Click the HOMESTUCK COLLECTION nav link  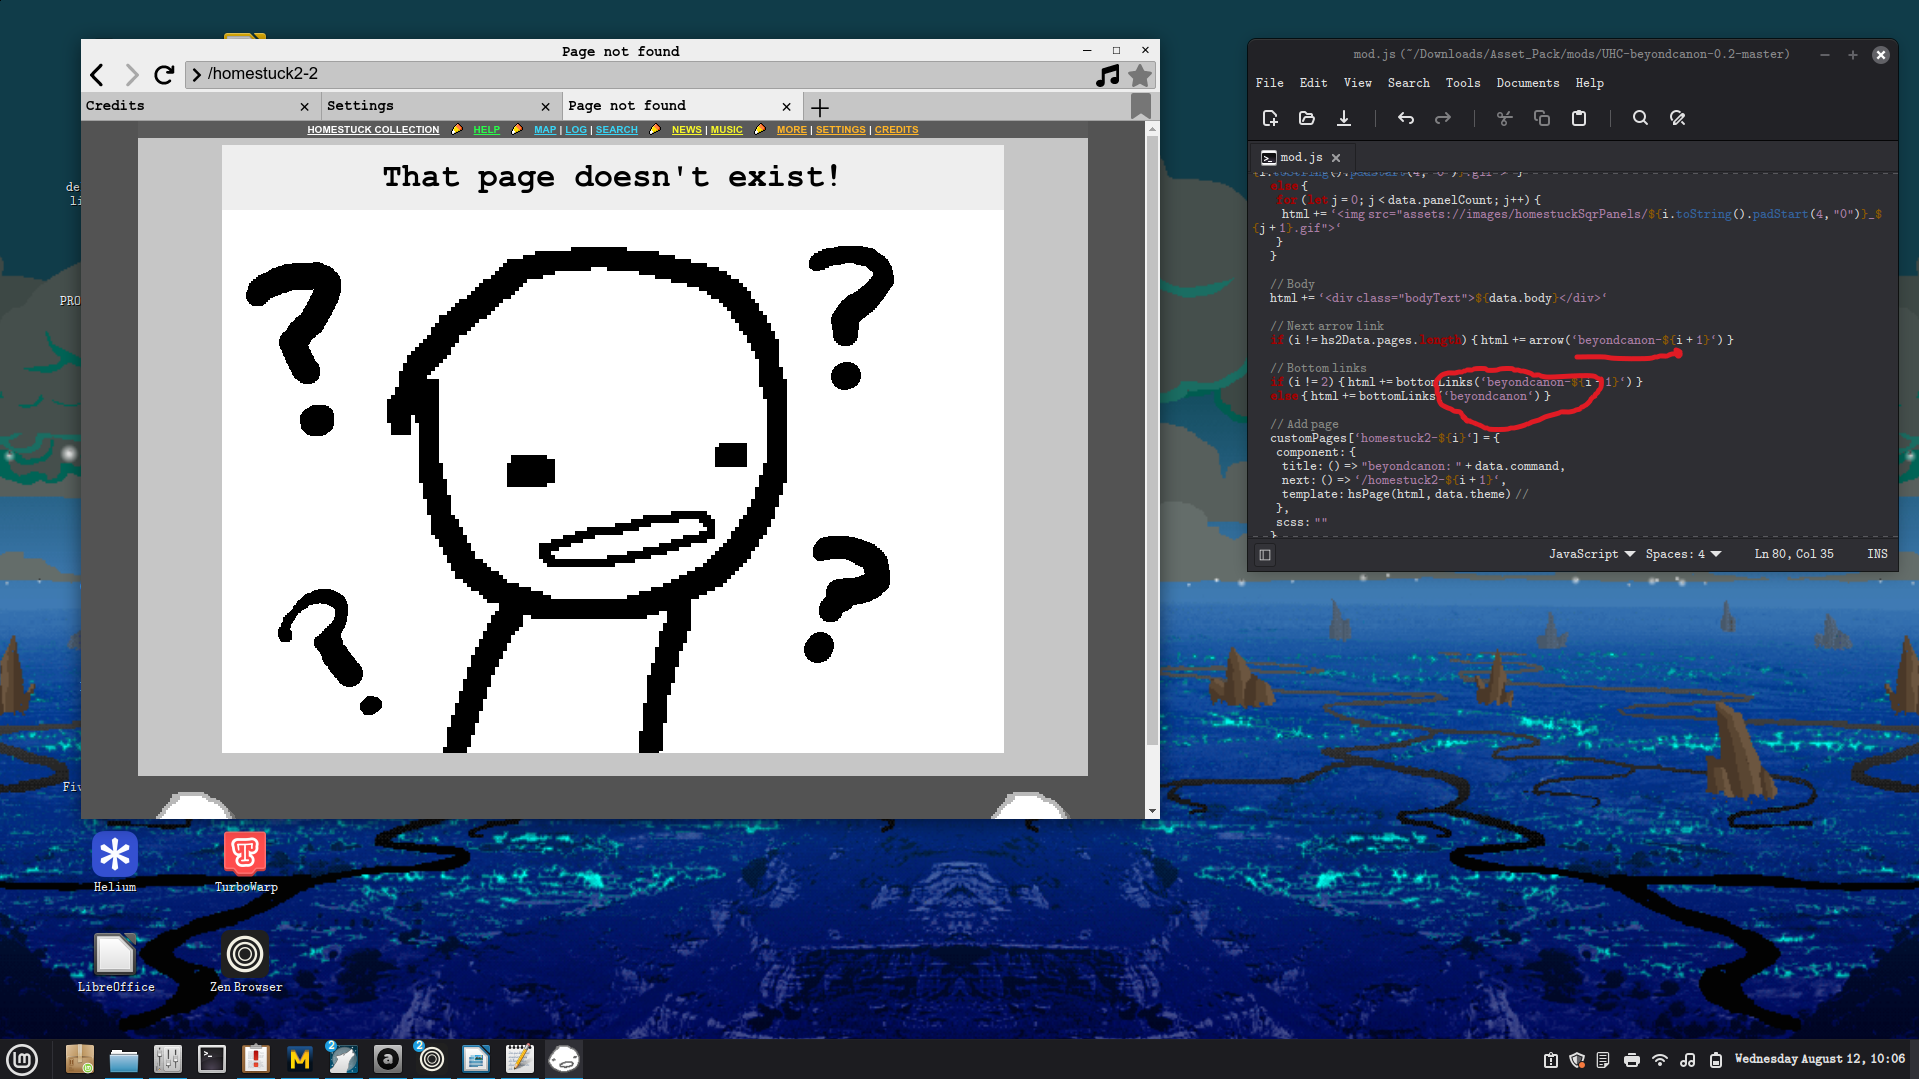(x=373, y=130)
